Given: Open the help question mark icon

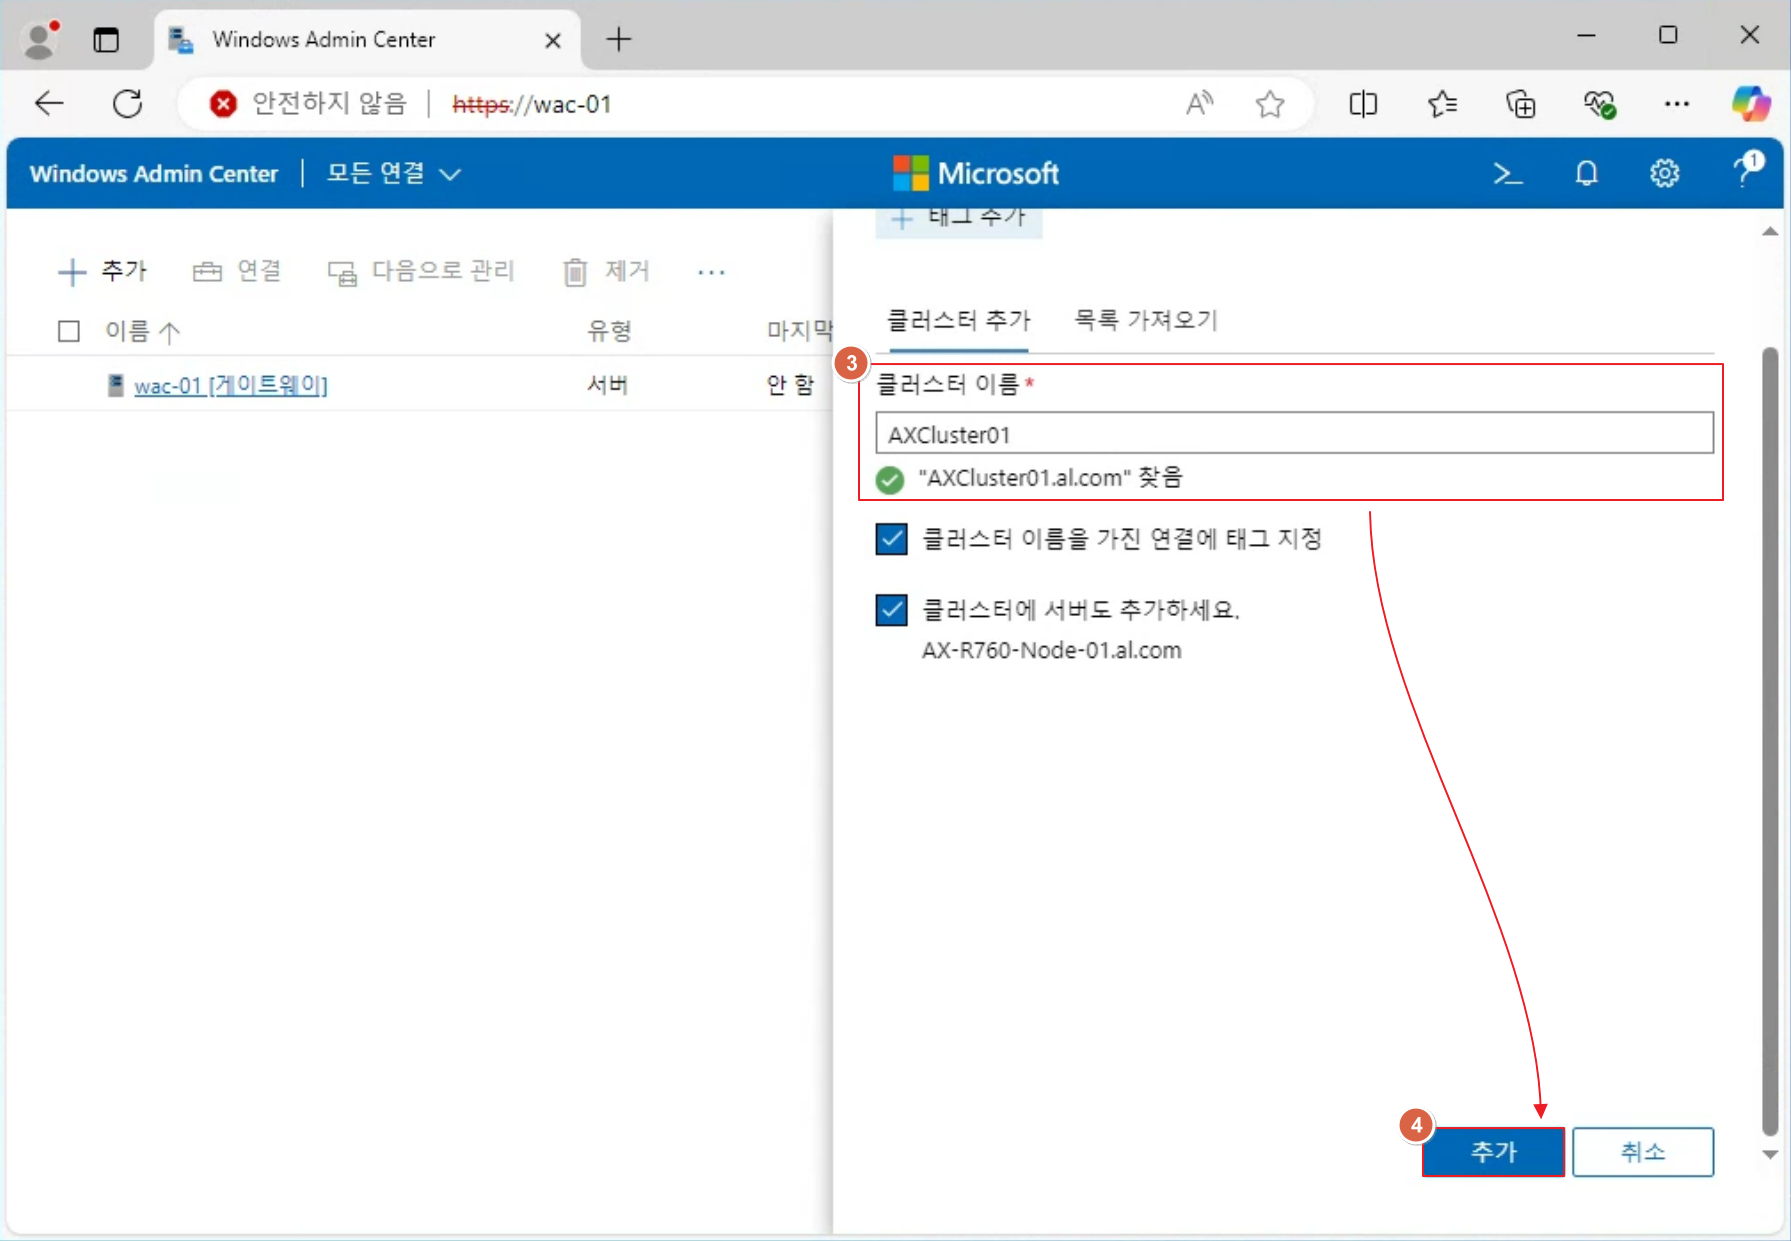Looking at the screenshot, I should click(x=1746, y=170).
